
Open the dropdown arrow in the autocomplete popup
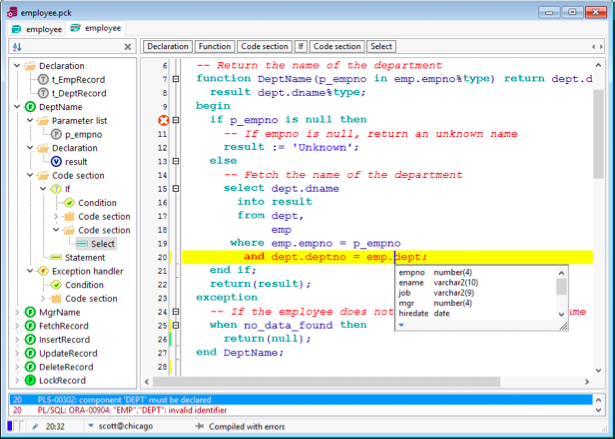pos(401,325)
